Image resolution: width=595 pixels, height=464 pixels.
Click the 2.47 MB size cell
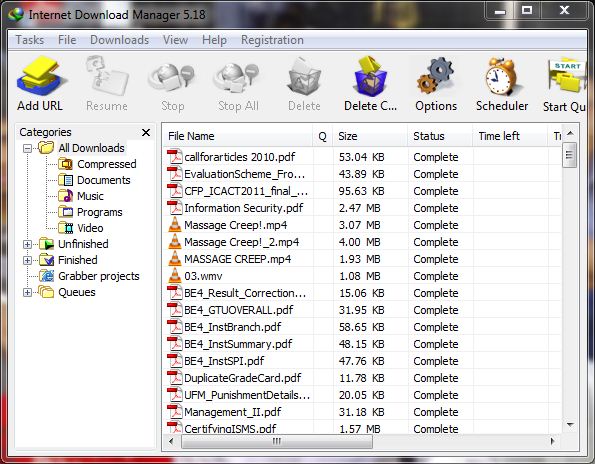click(x=359, y=208)
